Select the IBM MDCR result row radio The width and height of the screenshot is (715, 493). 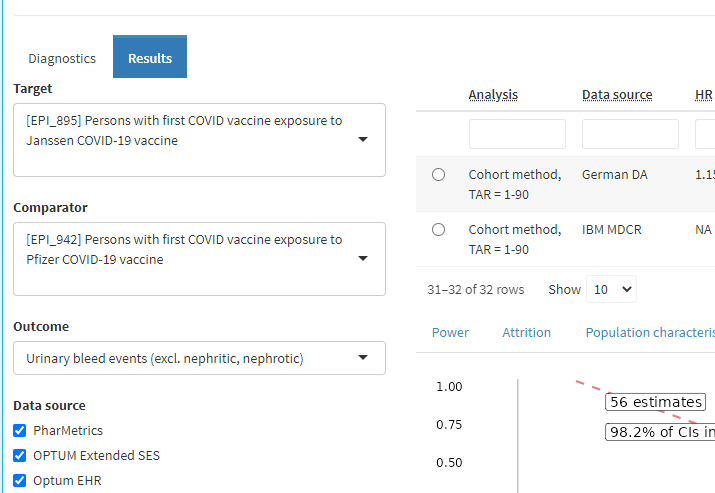click(x=438, y=229)
